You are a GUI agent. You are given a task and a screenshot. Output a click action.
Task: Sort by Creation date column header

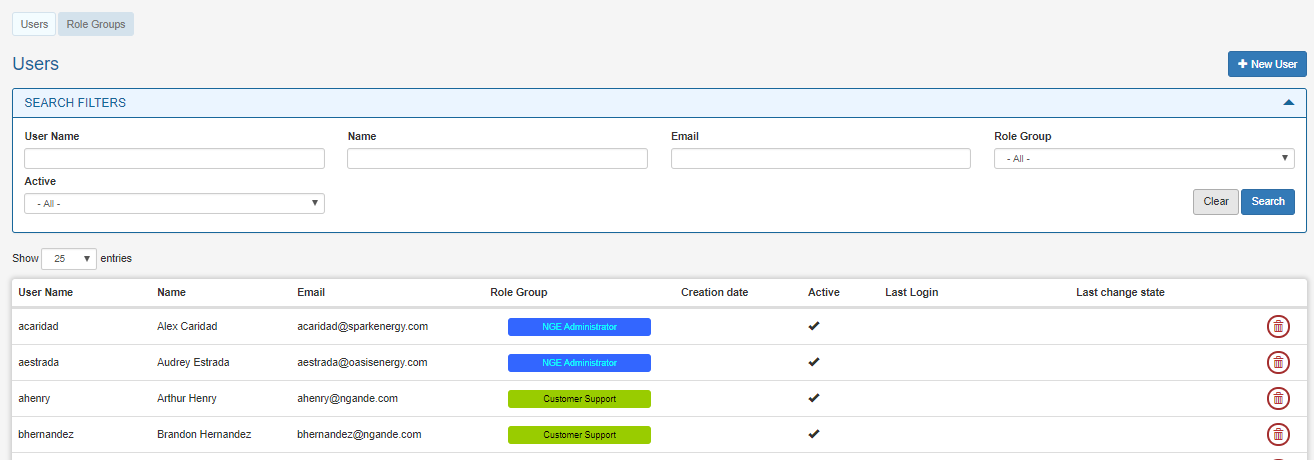(x=714, y=292)
